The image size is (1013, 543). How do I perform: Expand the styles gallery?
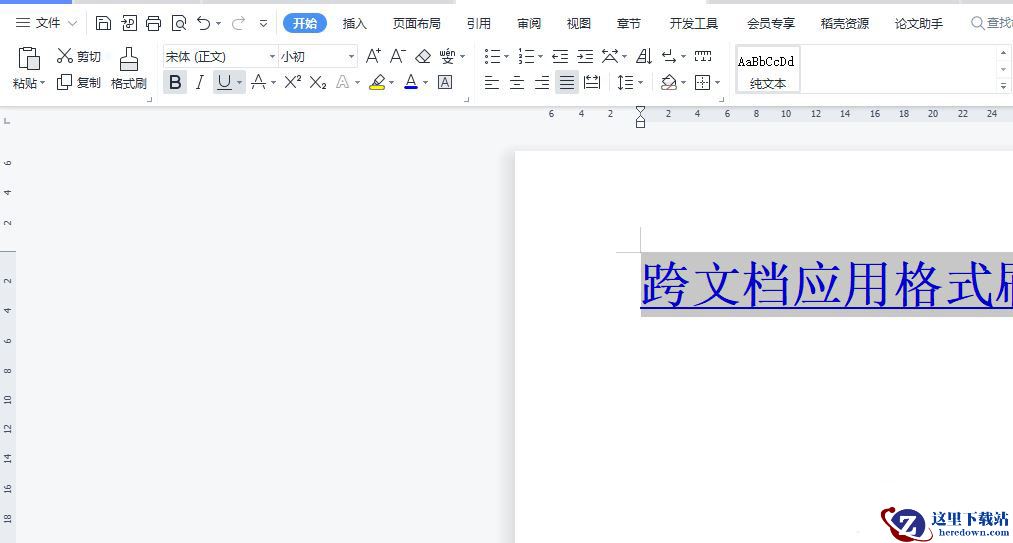click(x=1003, y=85)
